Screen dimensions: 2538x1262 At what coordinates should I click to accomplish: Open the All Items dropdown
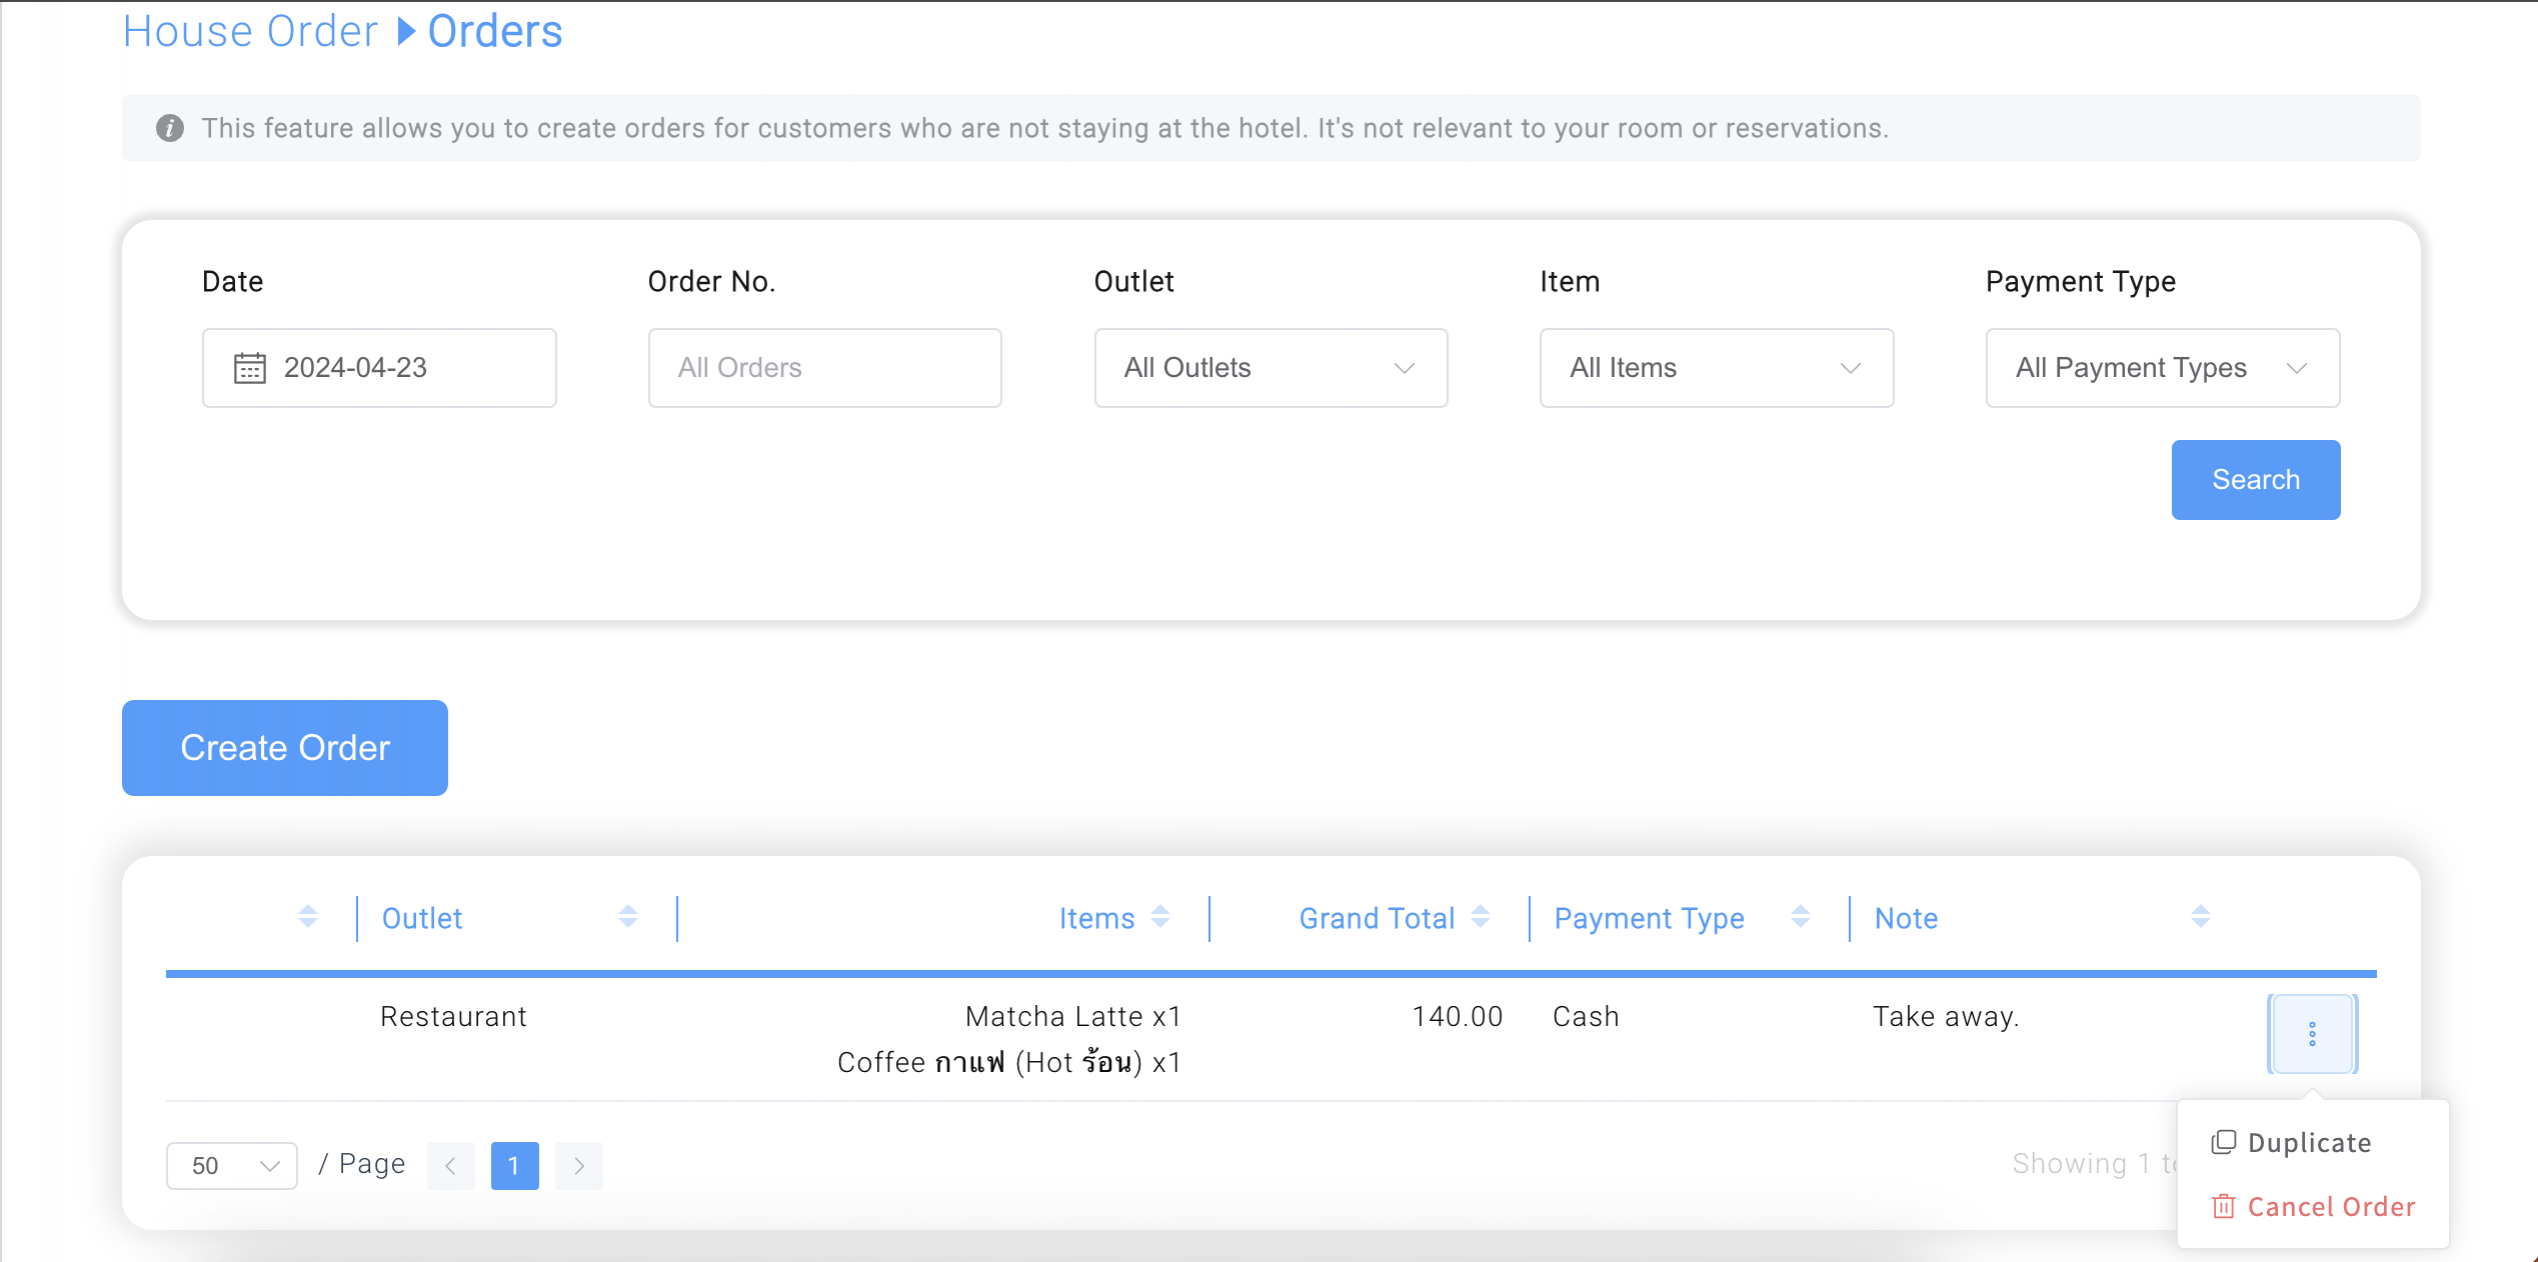pyautogui.click(x=1716, y=368)
